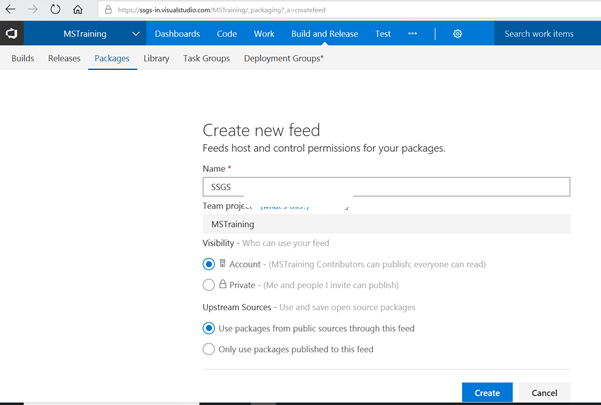Click the MSTraining team project field
This screenshot has height=405, width=601.
pyautogui.click(x=386, y=224)
